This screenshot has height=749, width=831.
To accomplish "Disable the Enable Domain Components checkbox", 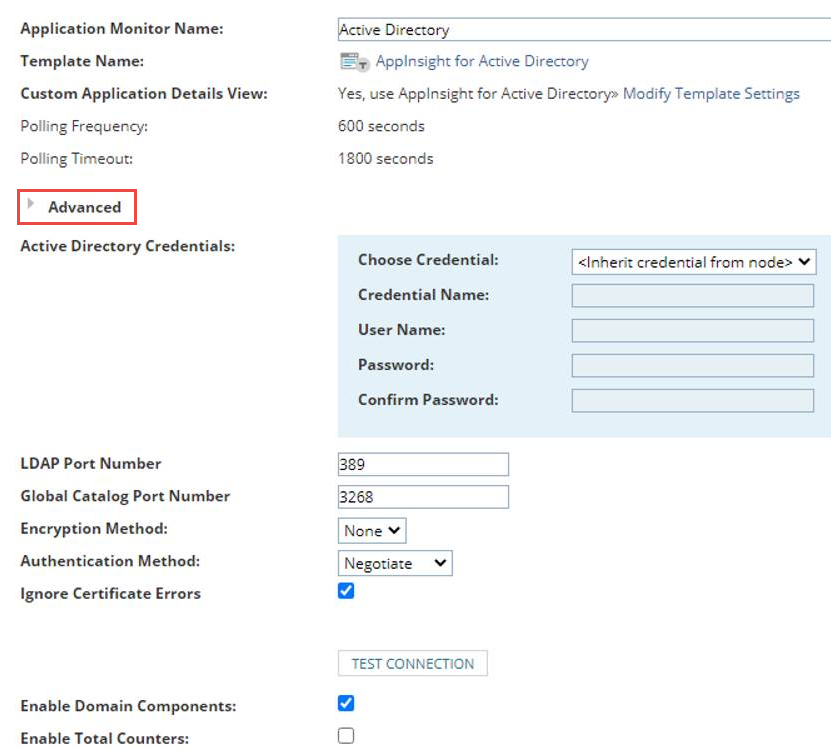I will (346, 704).
